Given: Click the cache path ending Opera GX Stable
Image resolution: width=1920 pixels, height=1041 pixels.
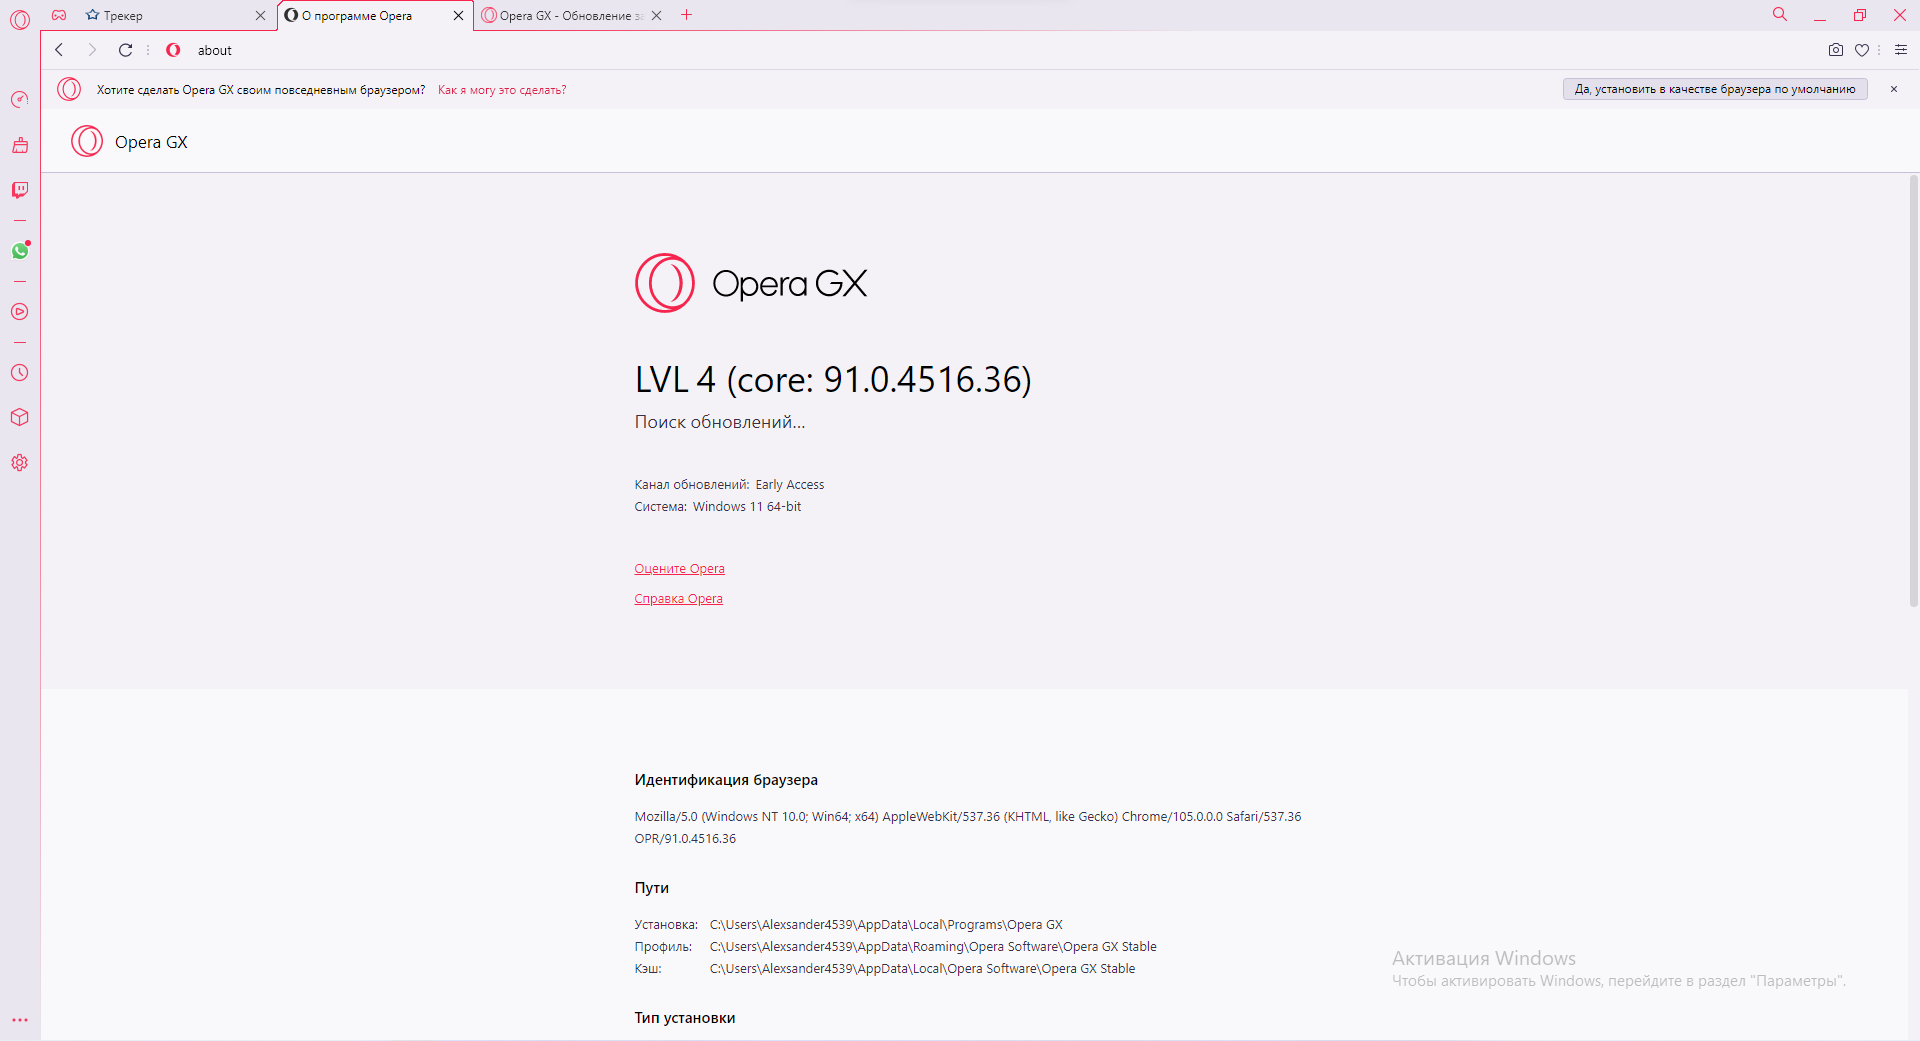Looking at the screenshot, I should click(x=922, y=969).
